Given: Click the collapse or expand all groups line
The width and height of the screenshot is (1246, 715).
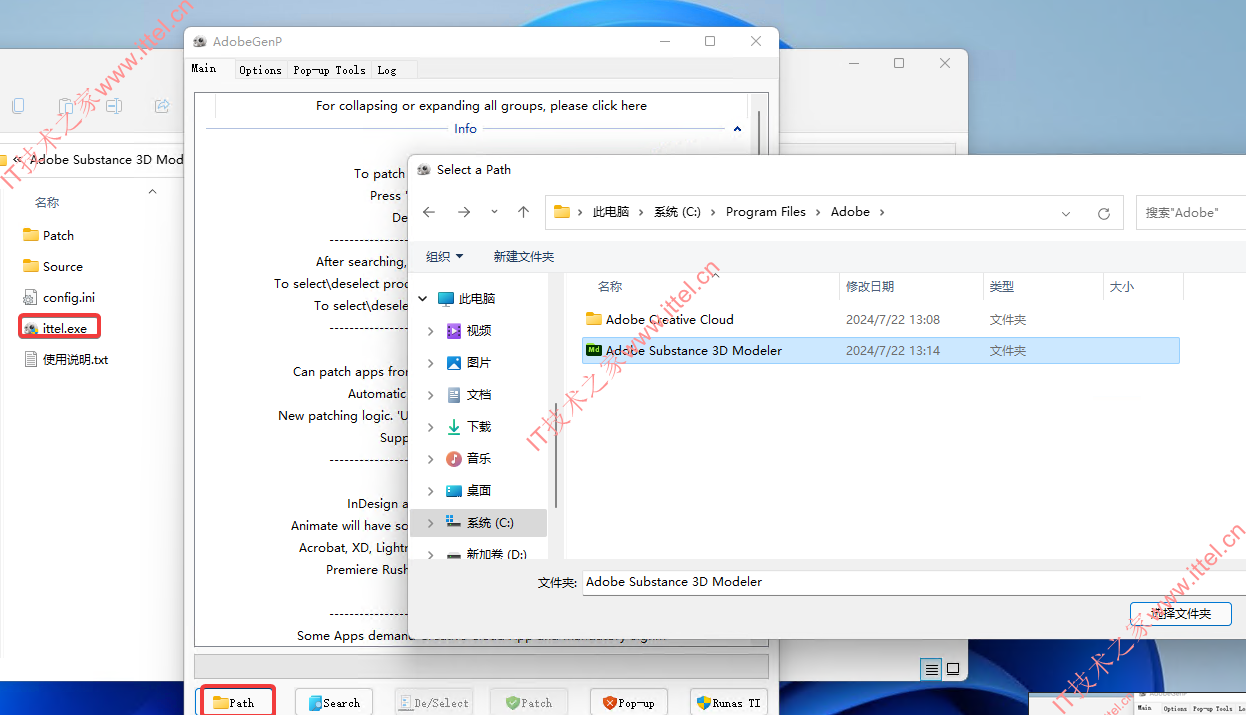Looking at the screenshot, I should [x=481, y=105].
